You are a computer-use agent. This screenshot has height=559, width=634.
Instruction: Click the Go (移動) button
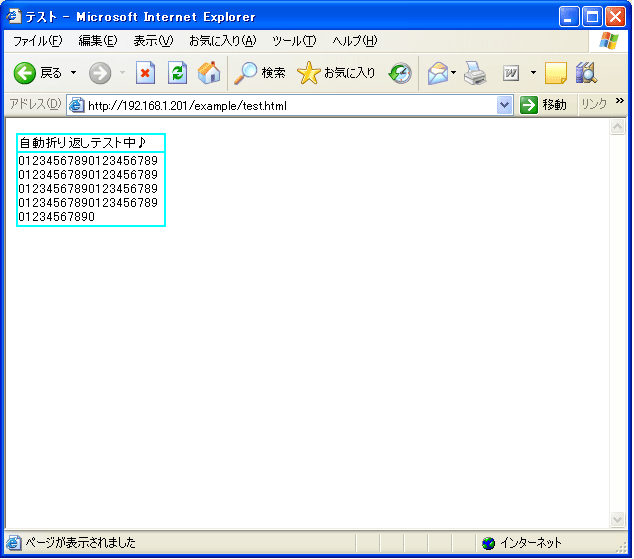543,105
